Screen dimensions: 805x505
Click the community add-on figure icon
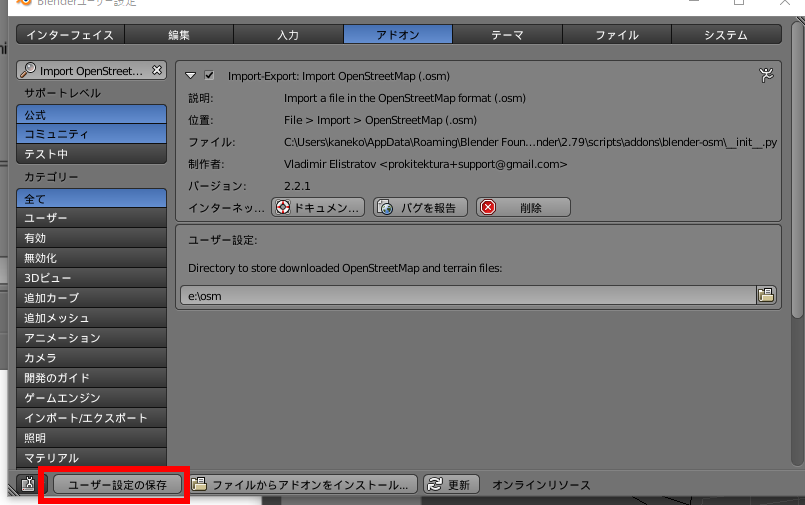click(766, 75)
